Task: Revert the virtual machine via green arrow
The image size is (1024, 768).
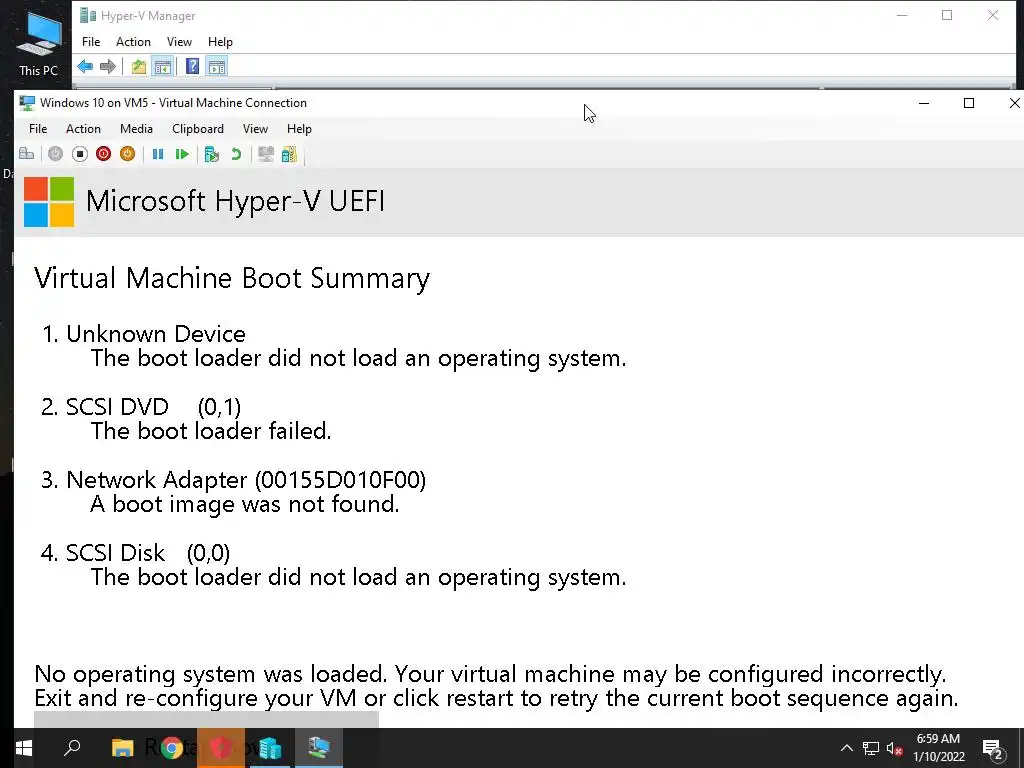Action: tap(236, 154)
